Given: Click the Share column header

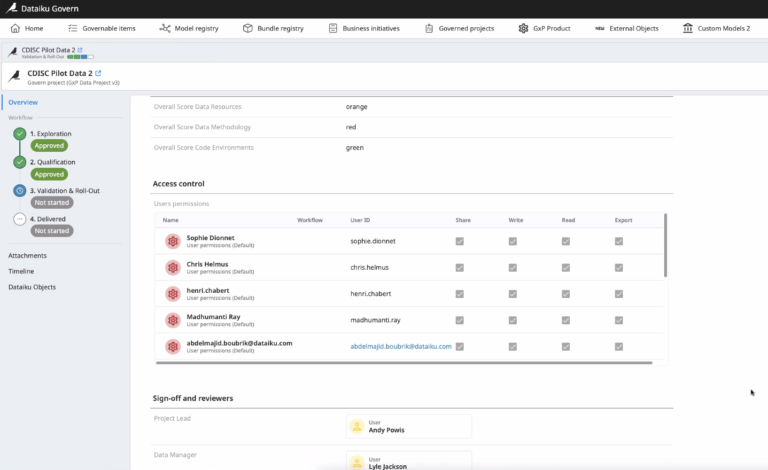Looking at the screenshot, I should [463, 220].
